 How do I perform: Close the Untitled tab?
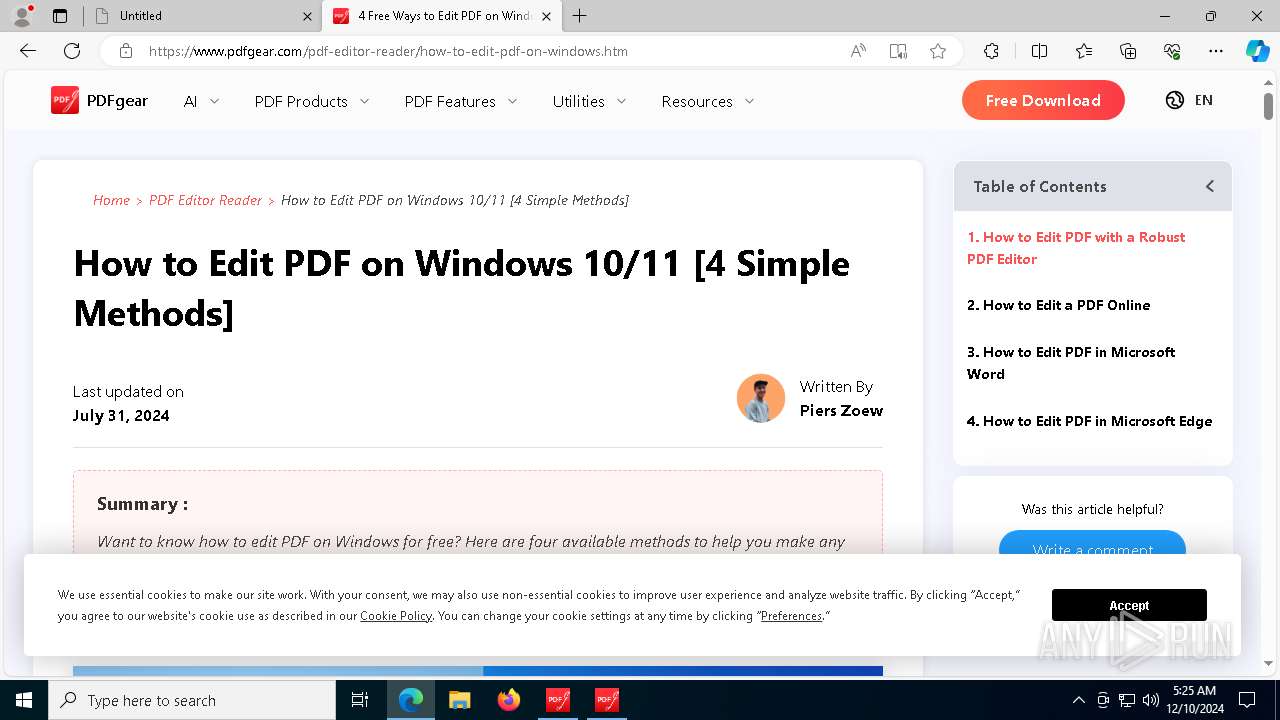coord(307,16)
